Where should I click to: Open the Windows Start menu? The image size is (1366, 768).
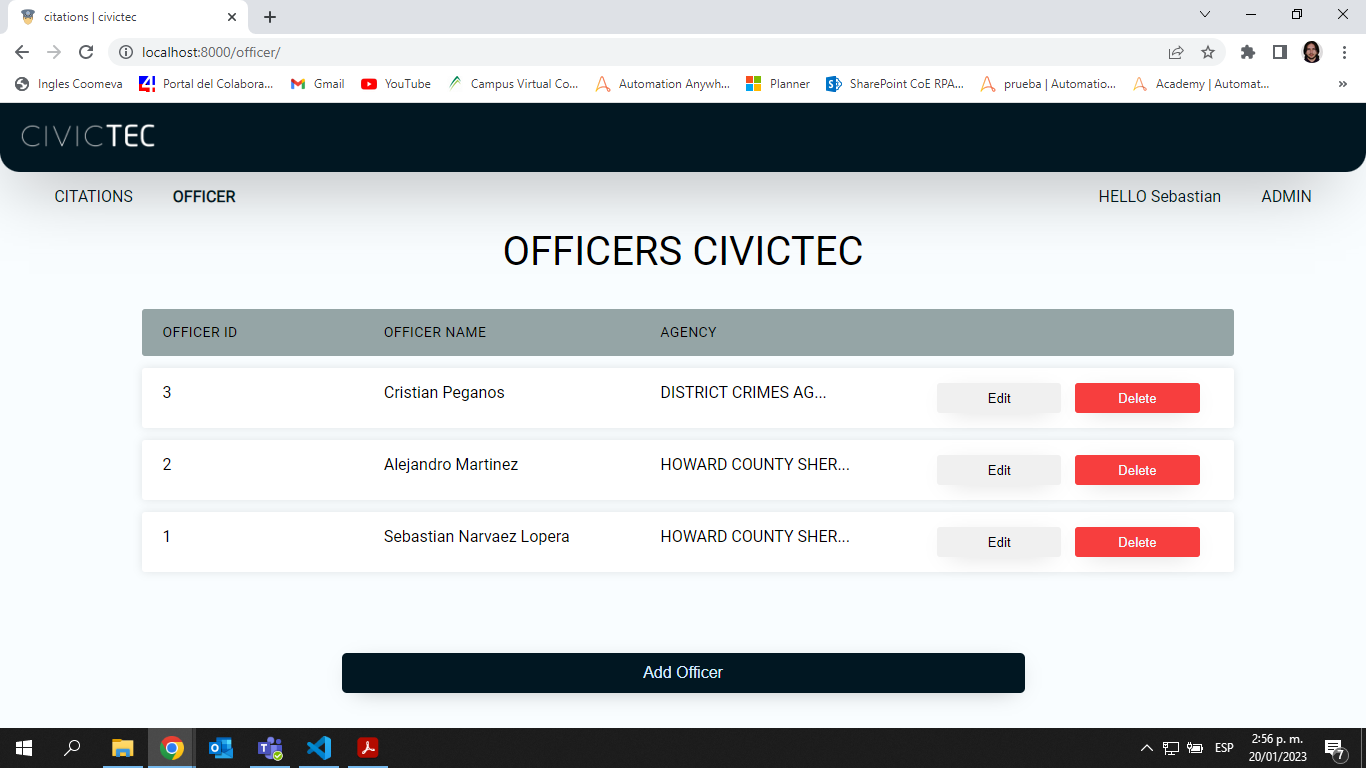(24, 748)
